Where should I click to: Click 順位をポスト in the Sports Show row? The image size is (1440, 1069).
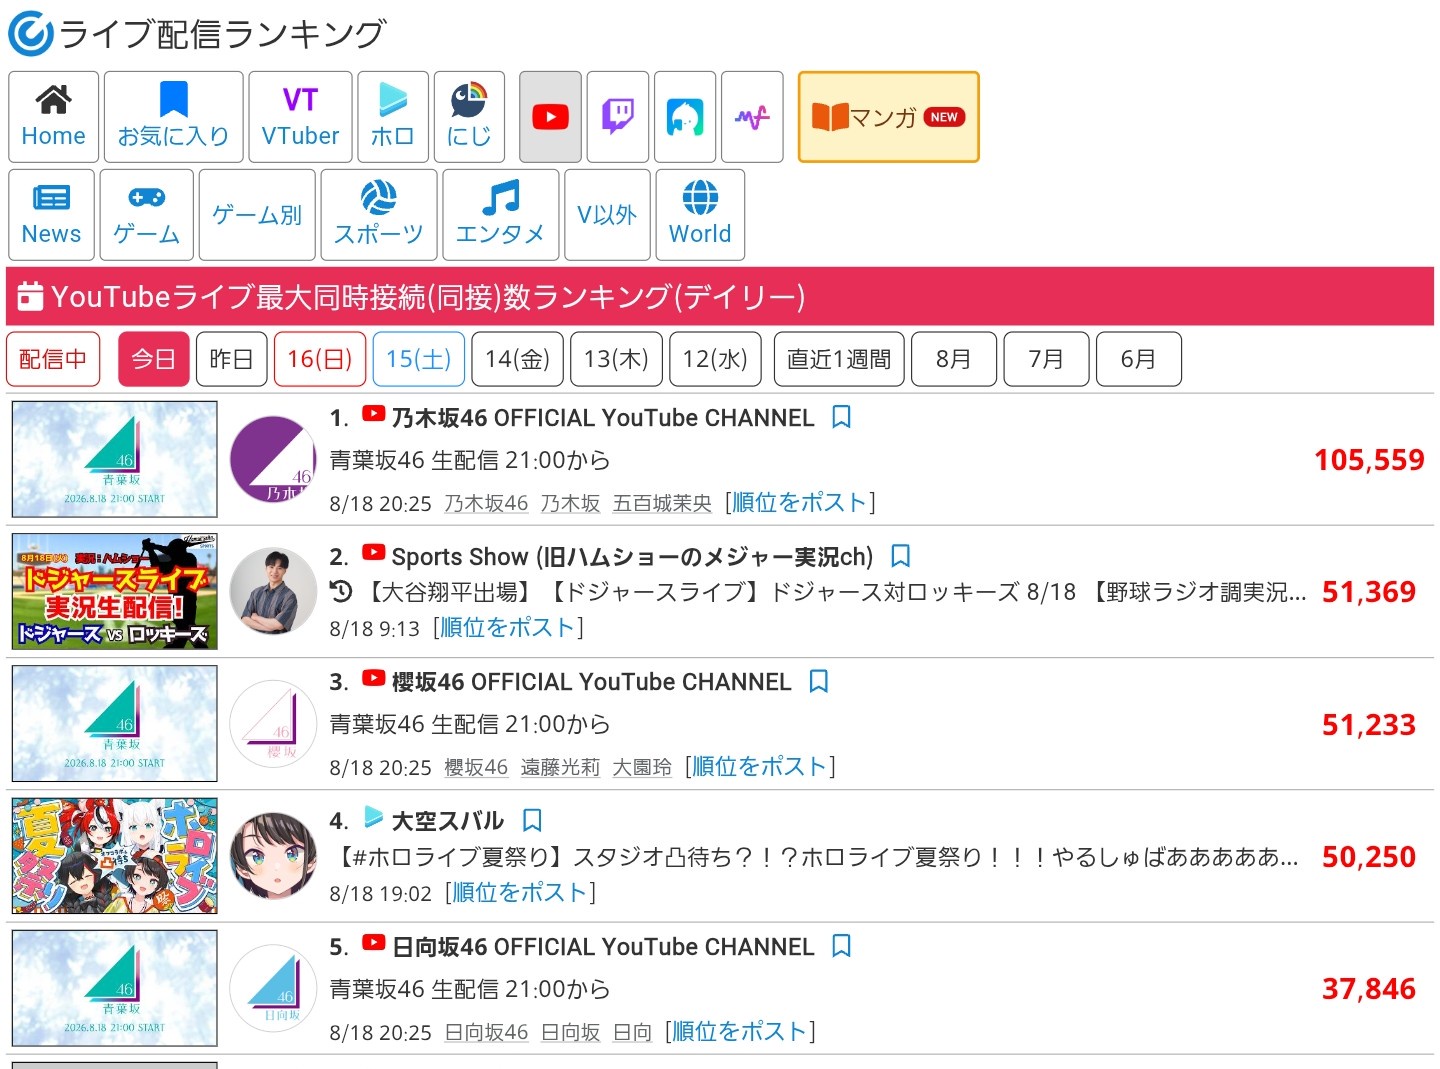[508, 628]
